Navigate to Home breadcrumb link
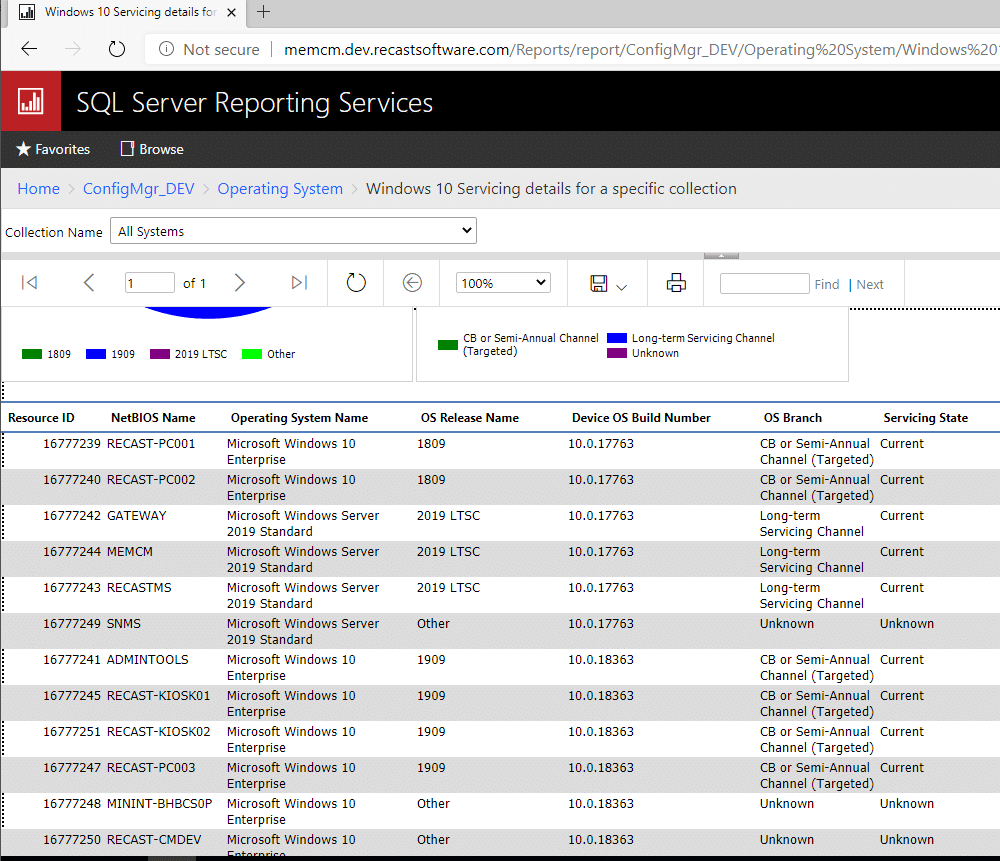This screenshot has width=1000, height=861. coord(38,189)
